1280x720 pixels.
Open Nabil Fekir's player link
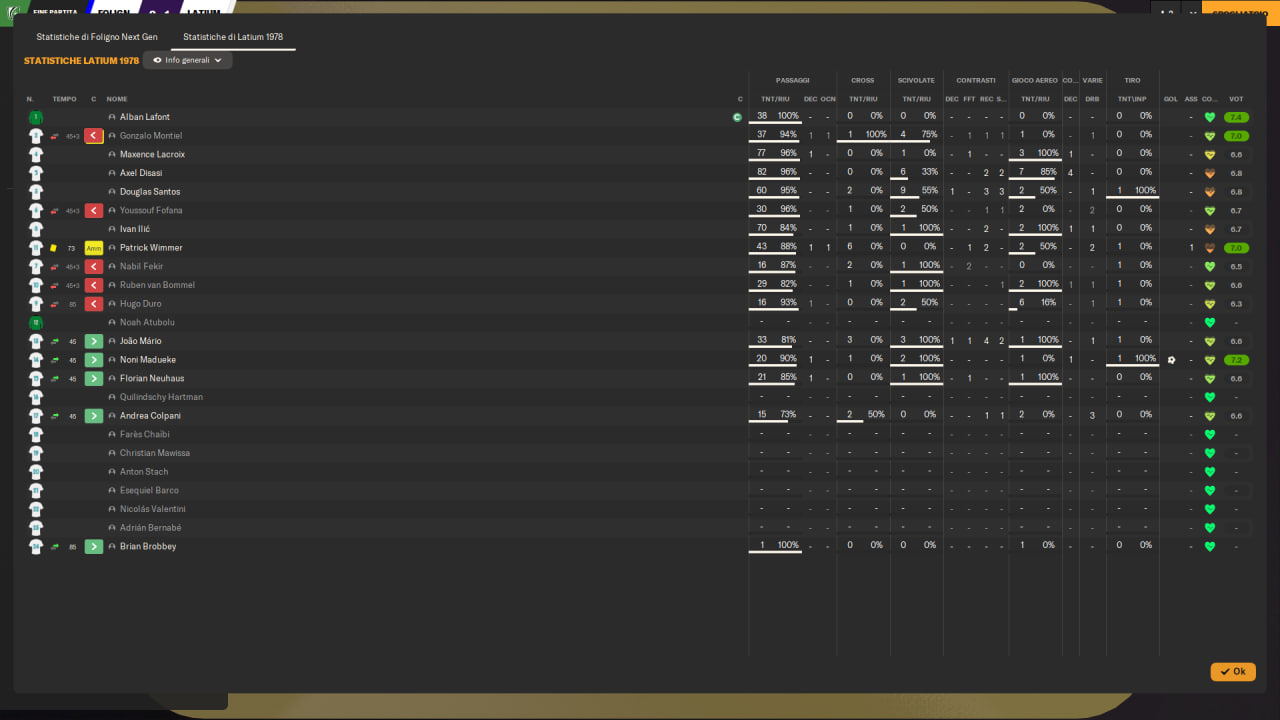142,267
